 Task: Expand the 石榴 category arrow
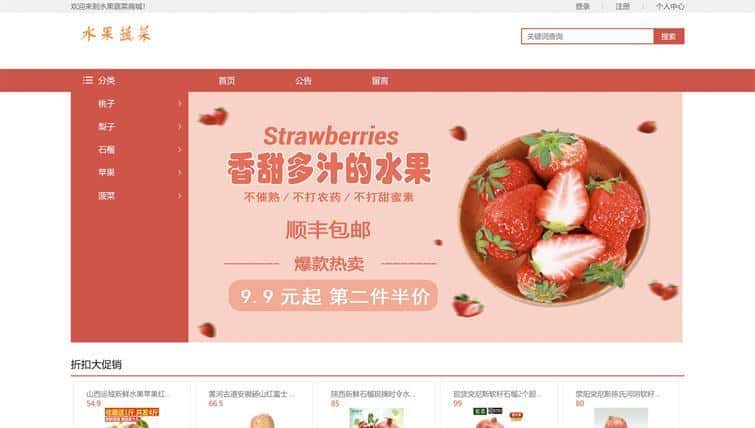[180, 150]
